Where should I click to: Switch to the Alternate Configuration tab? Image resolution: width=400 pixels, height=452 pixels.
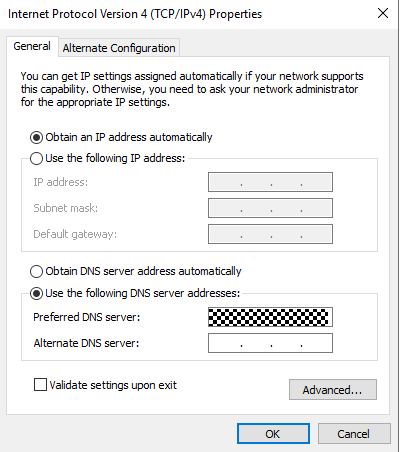pos(119,48)
